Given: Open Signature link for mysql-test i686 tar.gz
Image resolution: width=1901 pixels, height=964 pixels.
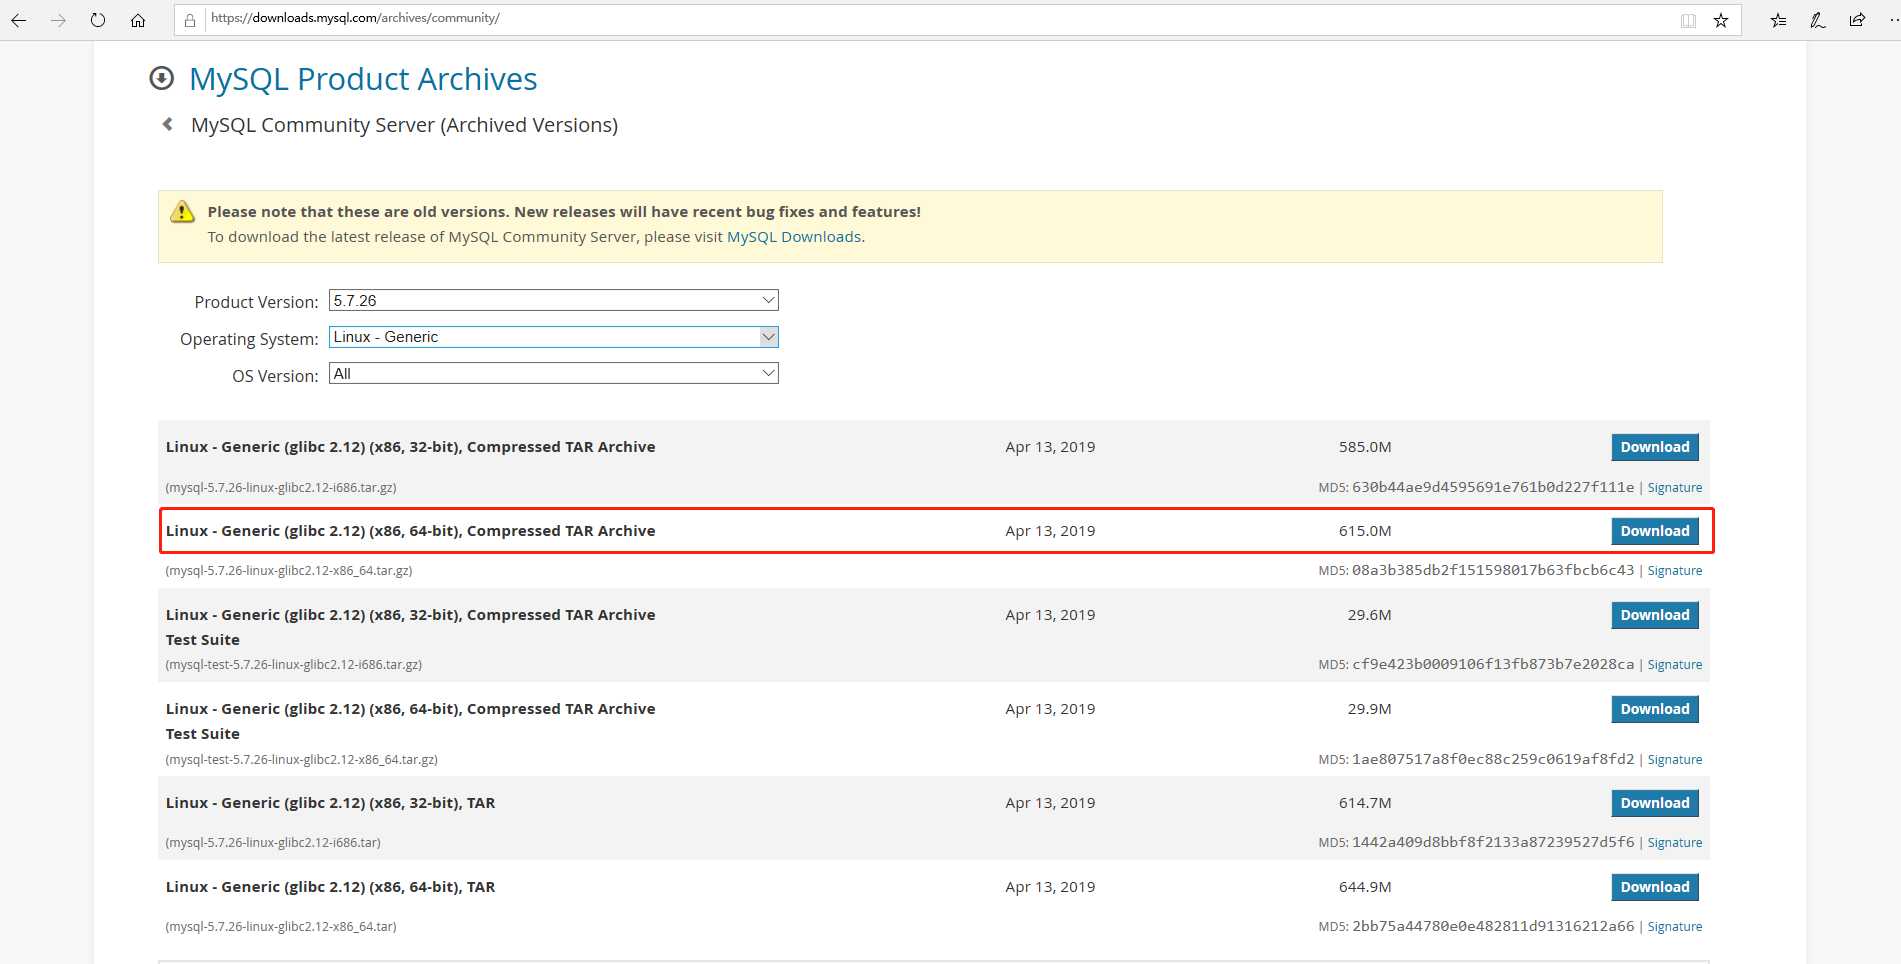Looking at the screenshot, I should click(x=1675, y=665).
